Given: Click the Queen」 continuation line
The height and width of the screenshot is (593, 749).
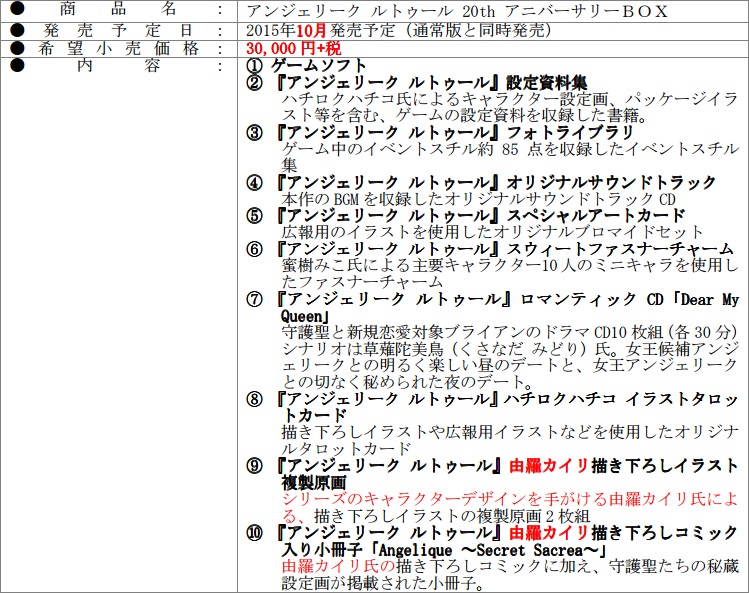Looking at the screenshot, I should [305, 316].
